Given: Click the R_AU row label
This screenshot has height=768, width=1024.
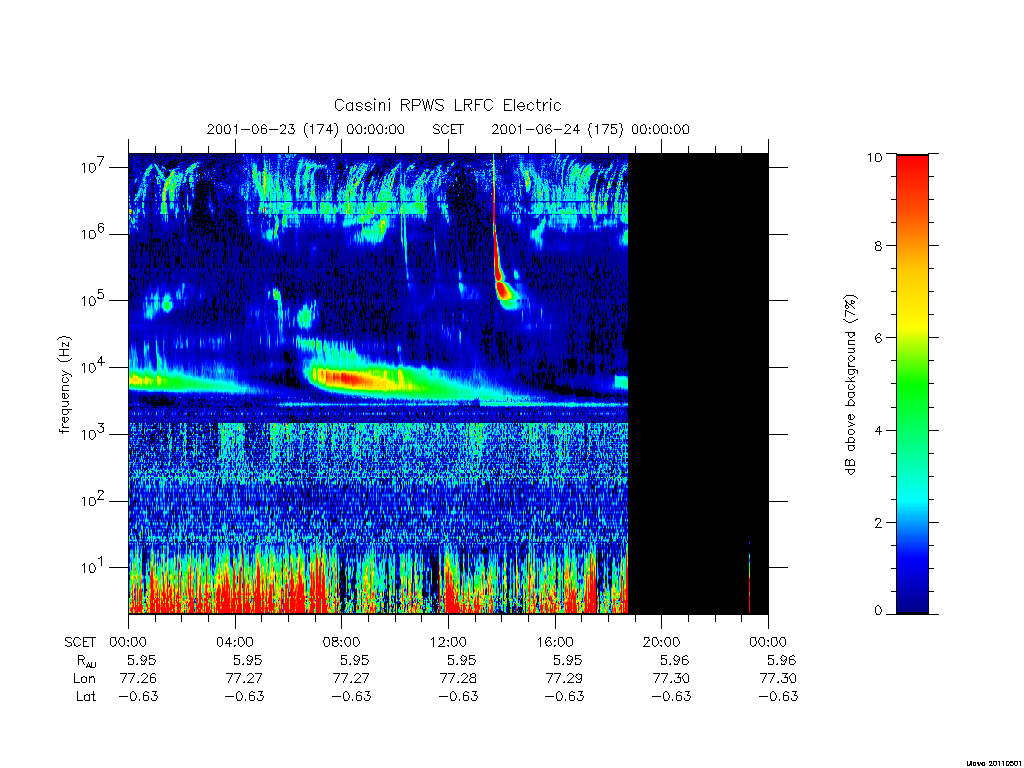Looking at the screenshot, I should pos(86,661).
